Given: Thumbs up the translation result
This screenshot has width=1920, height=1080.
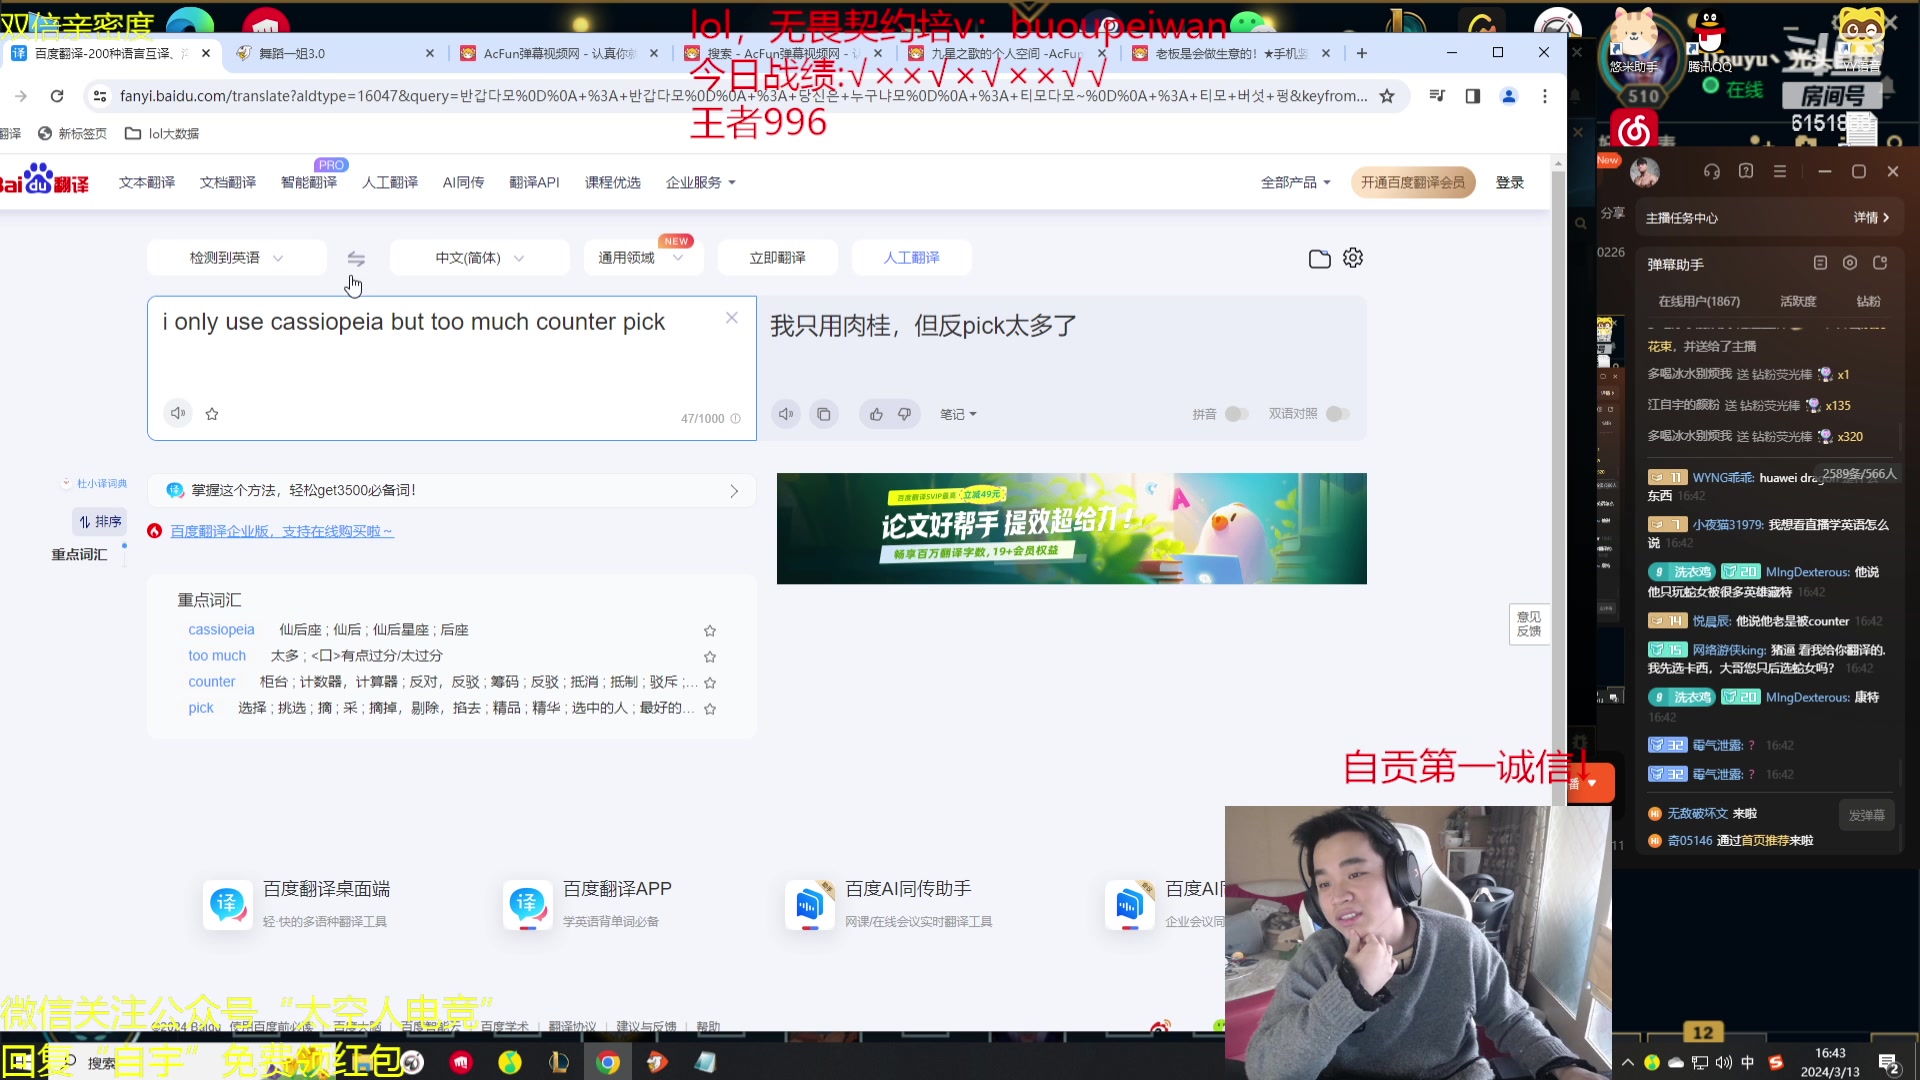Looking at the screenshot, I should [876, 414].
